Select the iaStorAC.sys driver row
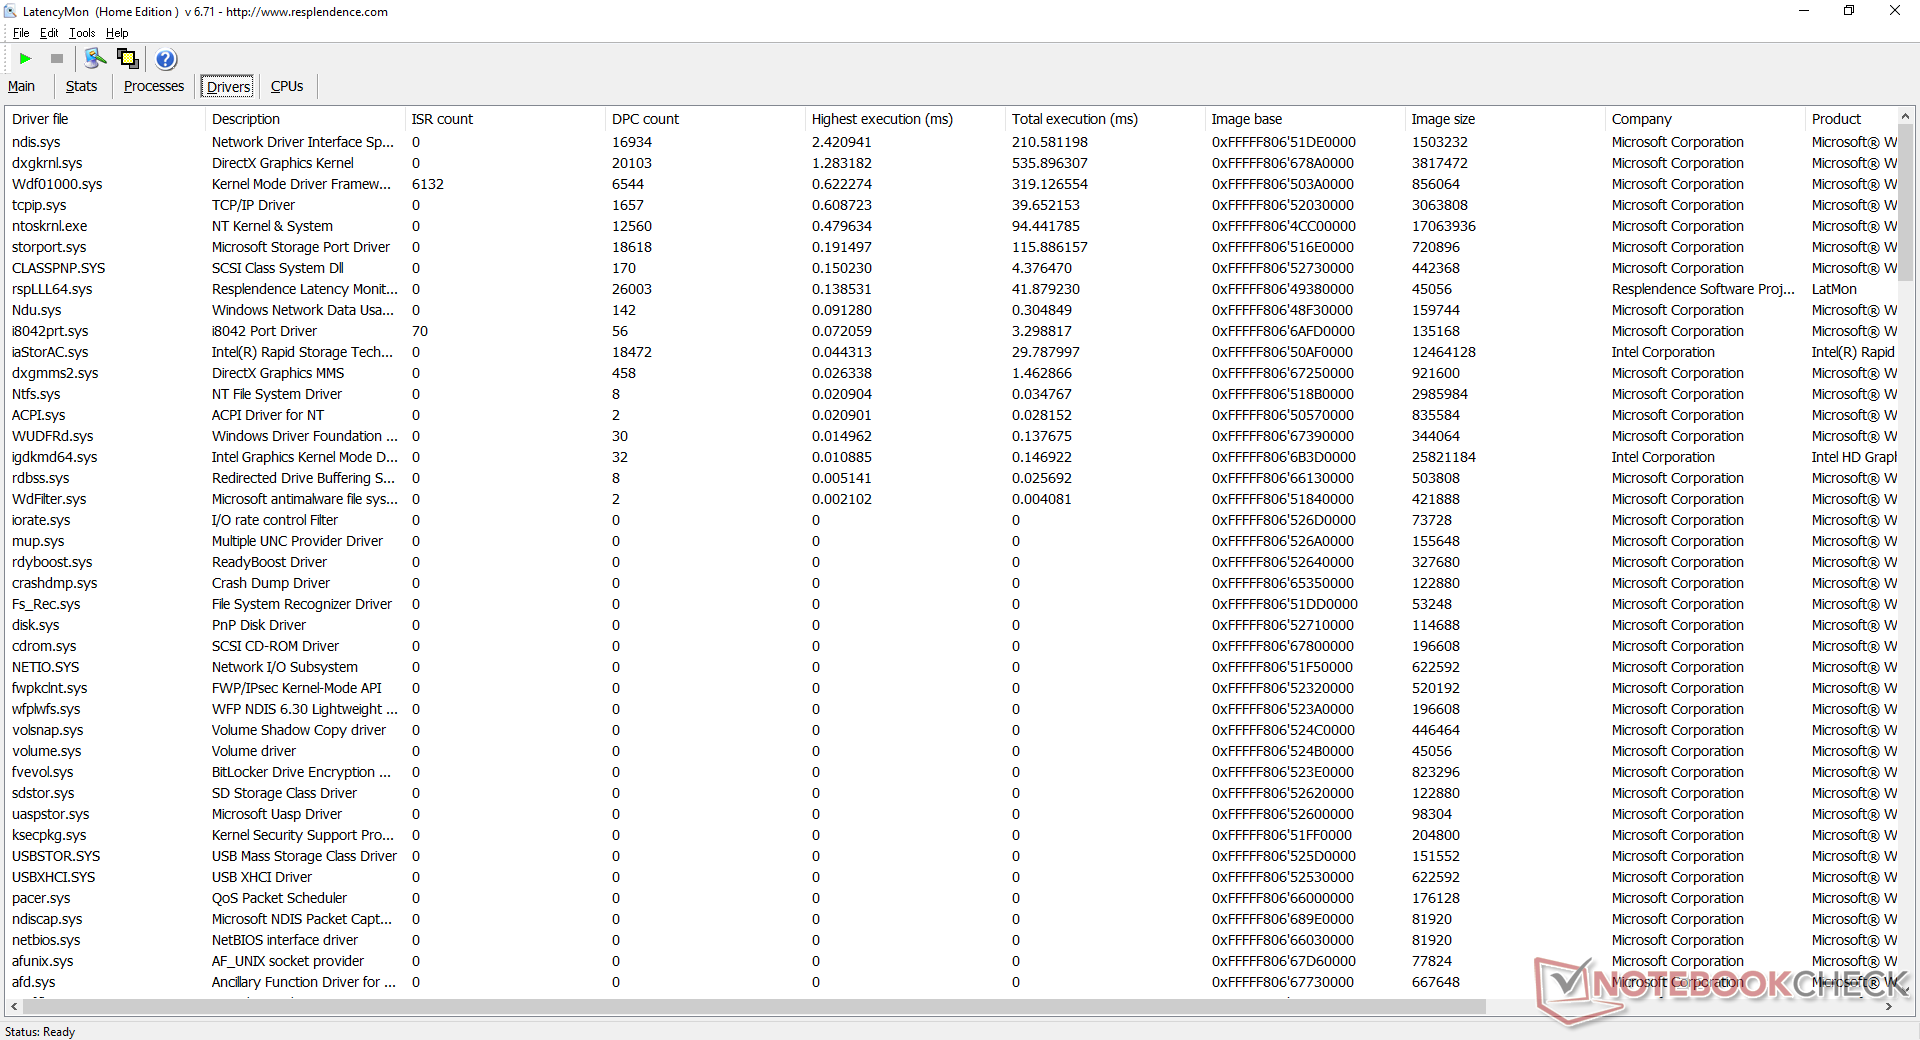 coord(951,352)
